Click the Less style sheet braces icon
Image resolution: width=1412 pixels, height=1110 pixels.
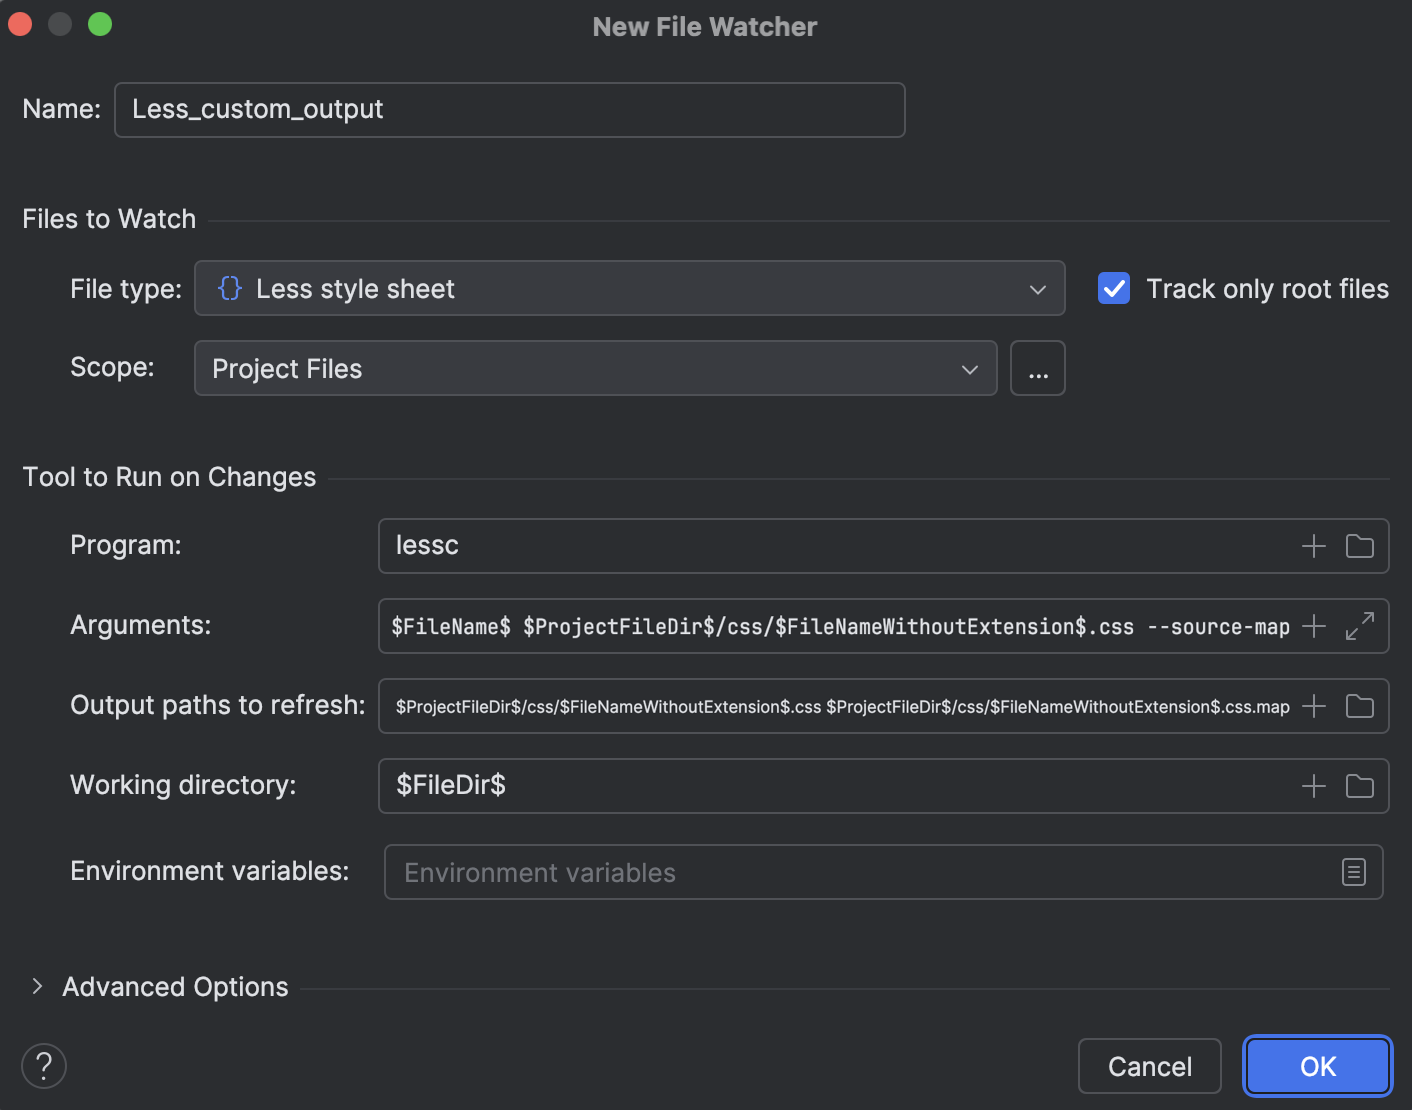[x=230, y=288]
